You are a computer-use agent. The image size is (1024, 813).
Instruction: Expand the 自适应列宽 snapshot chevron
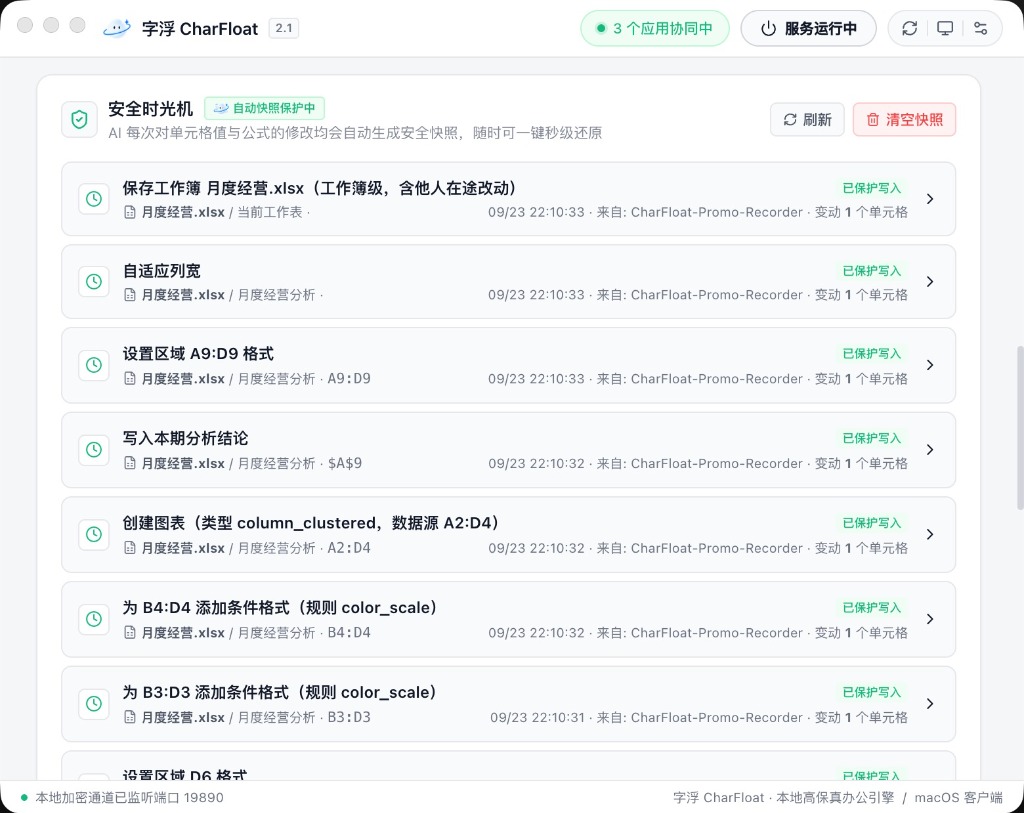tap(930, 281)
